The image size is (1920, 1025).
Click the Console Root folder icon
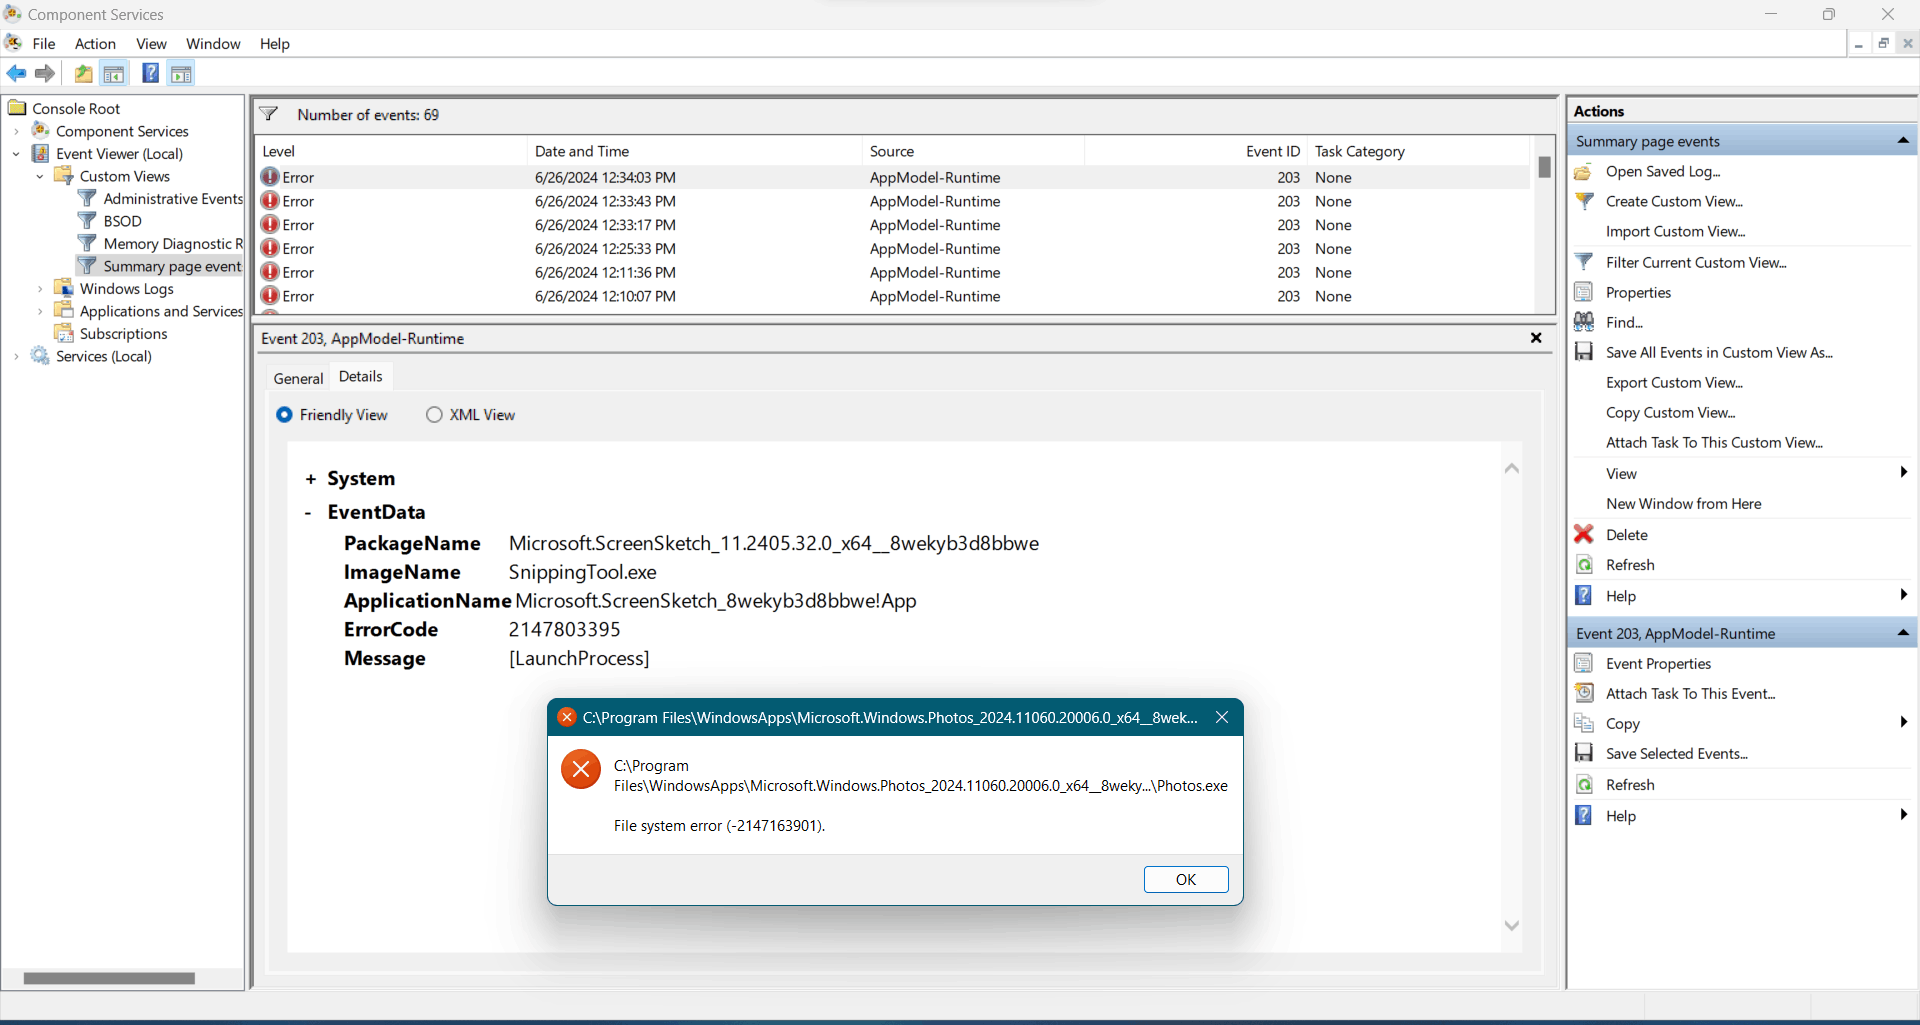click(x=17, y=108)
